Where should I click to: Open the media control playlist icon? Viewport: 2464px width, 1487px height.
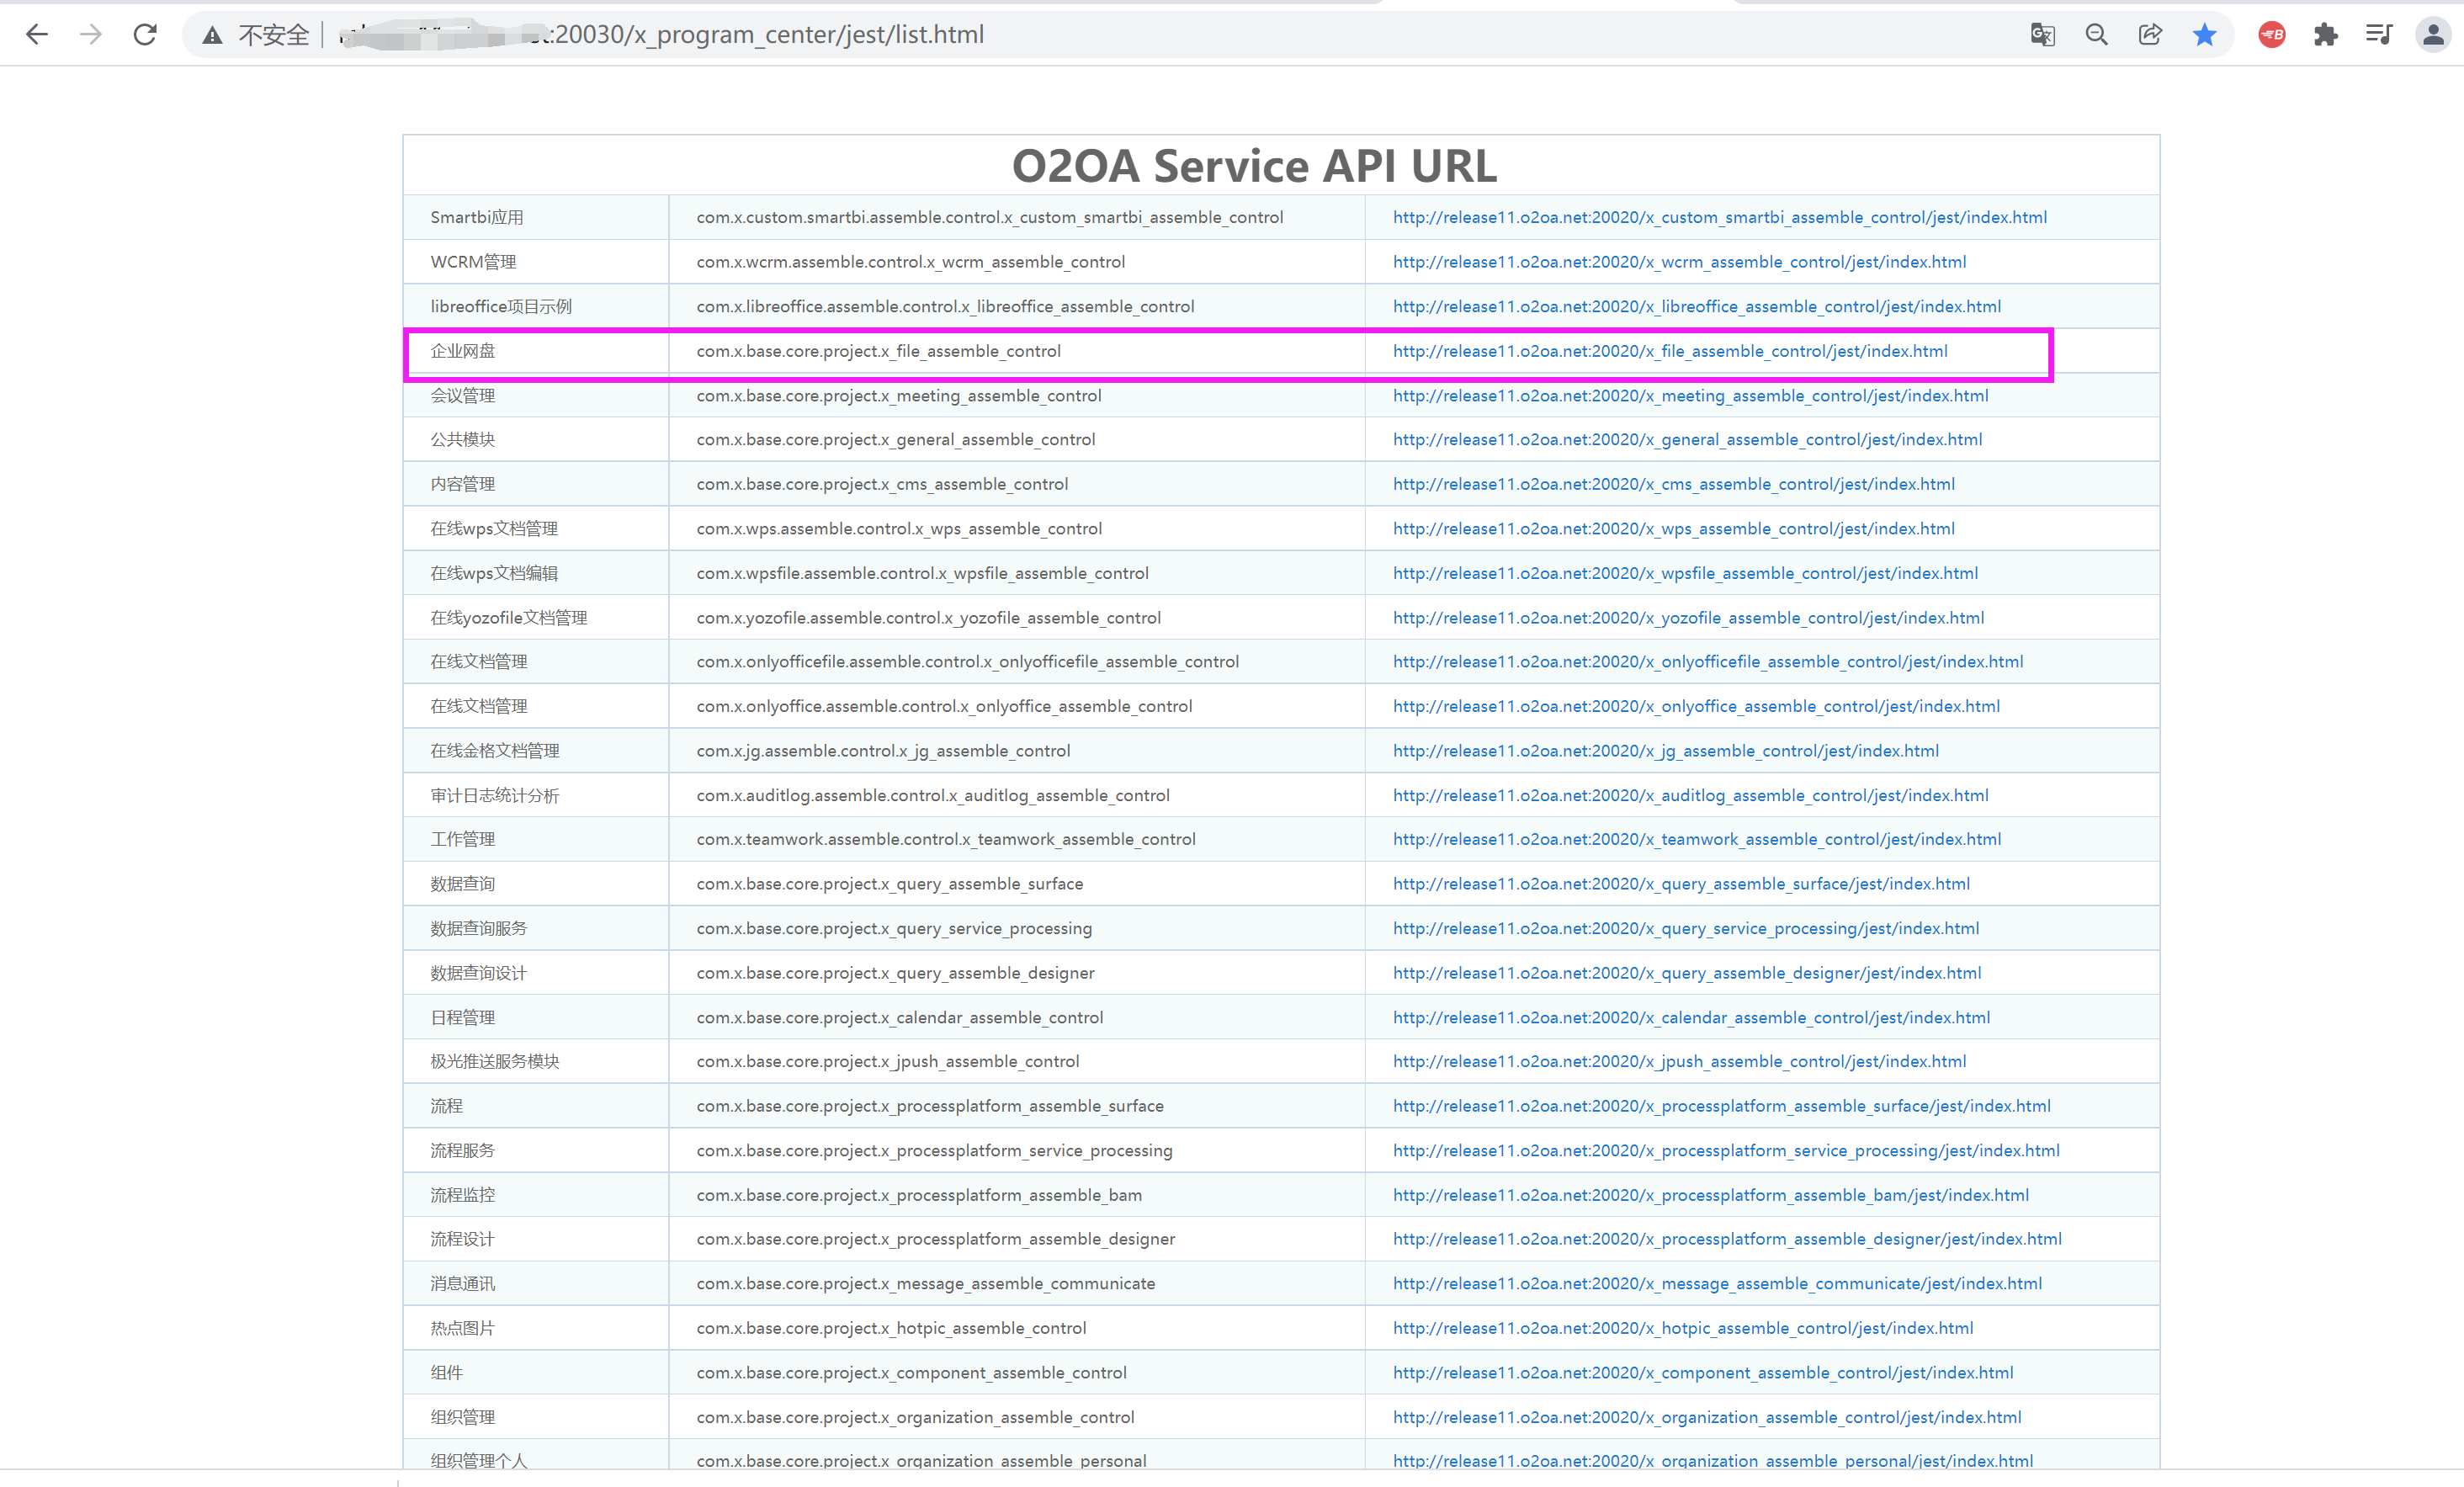click(x=2378, y=35)
